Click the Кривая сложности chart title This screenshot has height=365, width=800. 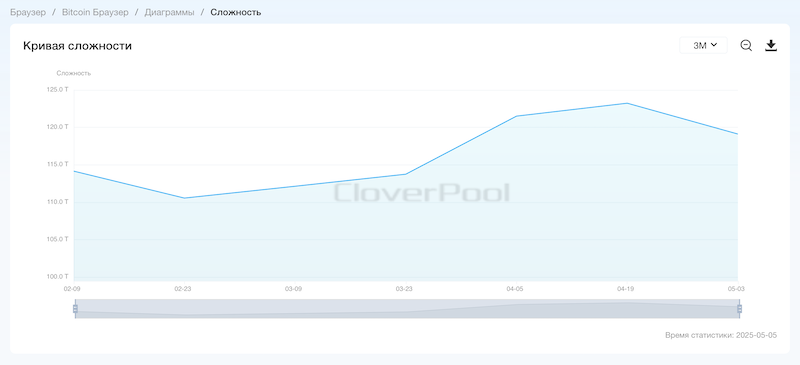coord(78,46)
